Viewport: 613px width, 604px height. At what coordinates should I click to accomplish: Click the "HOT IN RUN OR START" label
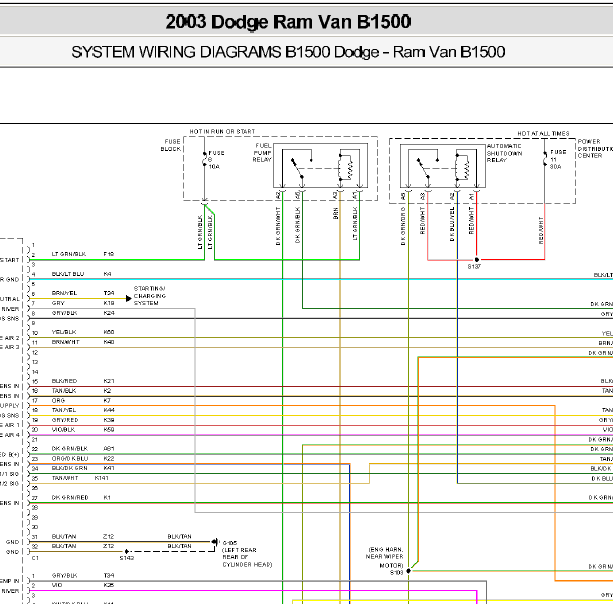[222, 132]
